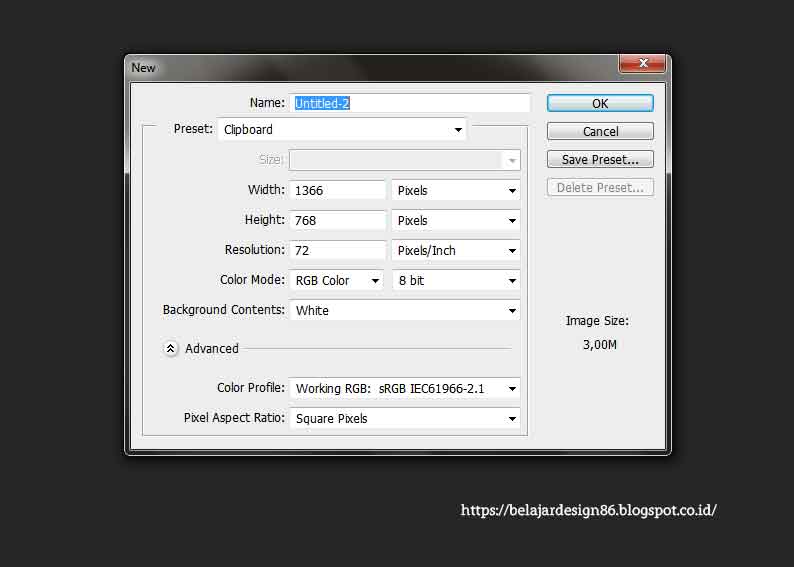Open the Preset dropdown showing Clipboard
This screenshot has width=794, height=567.
342,130
